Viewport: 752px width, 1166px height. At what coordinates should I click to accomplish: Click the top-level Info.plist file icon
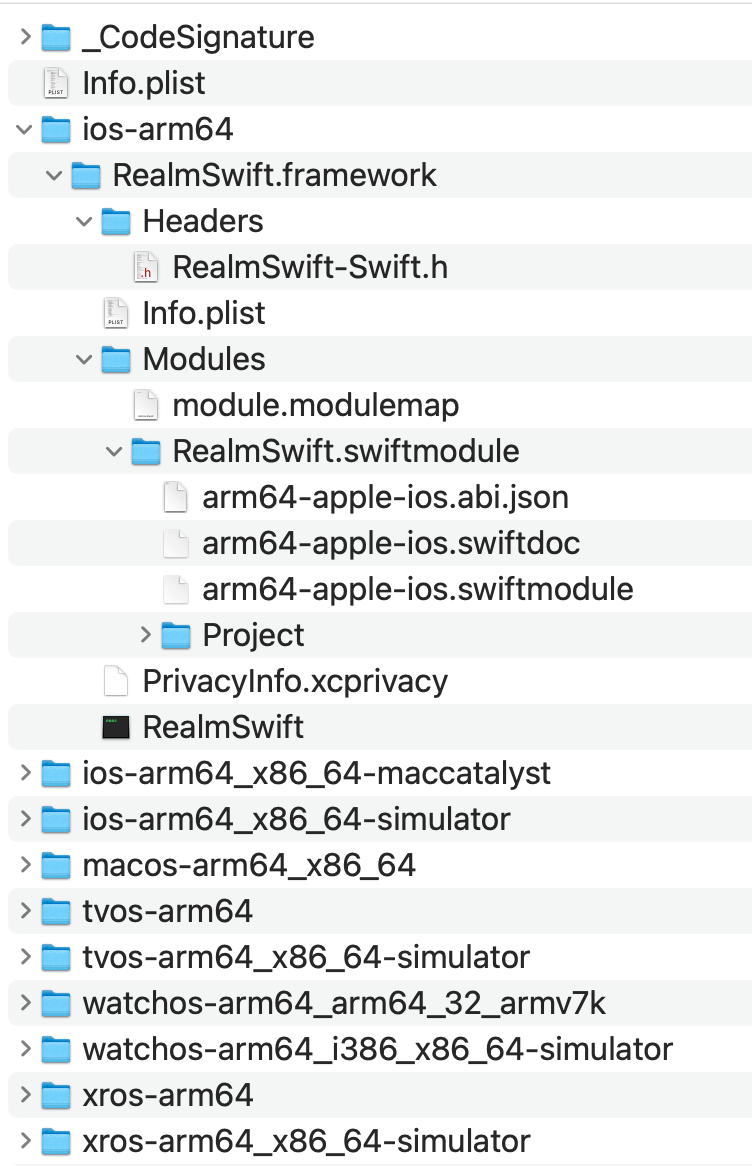point(56,83)
